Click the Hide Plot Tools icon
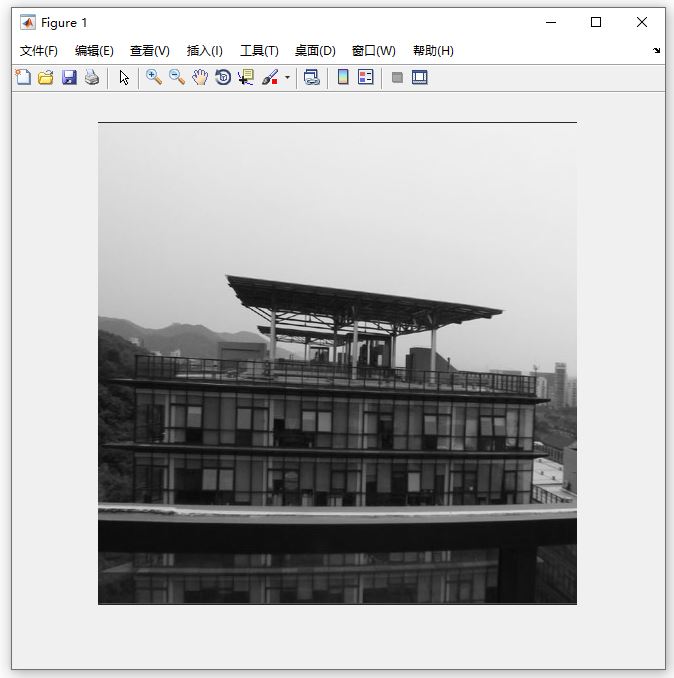 [397, 77]
